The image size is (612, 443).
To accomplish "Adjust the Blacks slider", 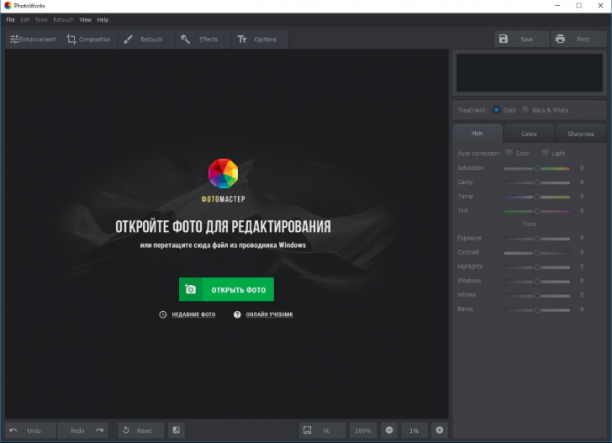I will coord(537,310).
